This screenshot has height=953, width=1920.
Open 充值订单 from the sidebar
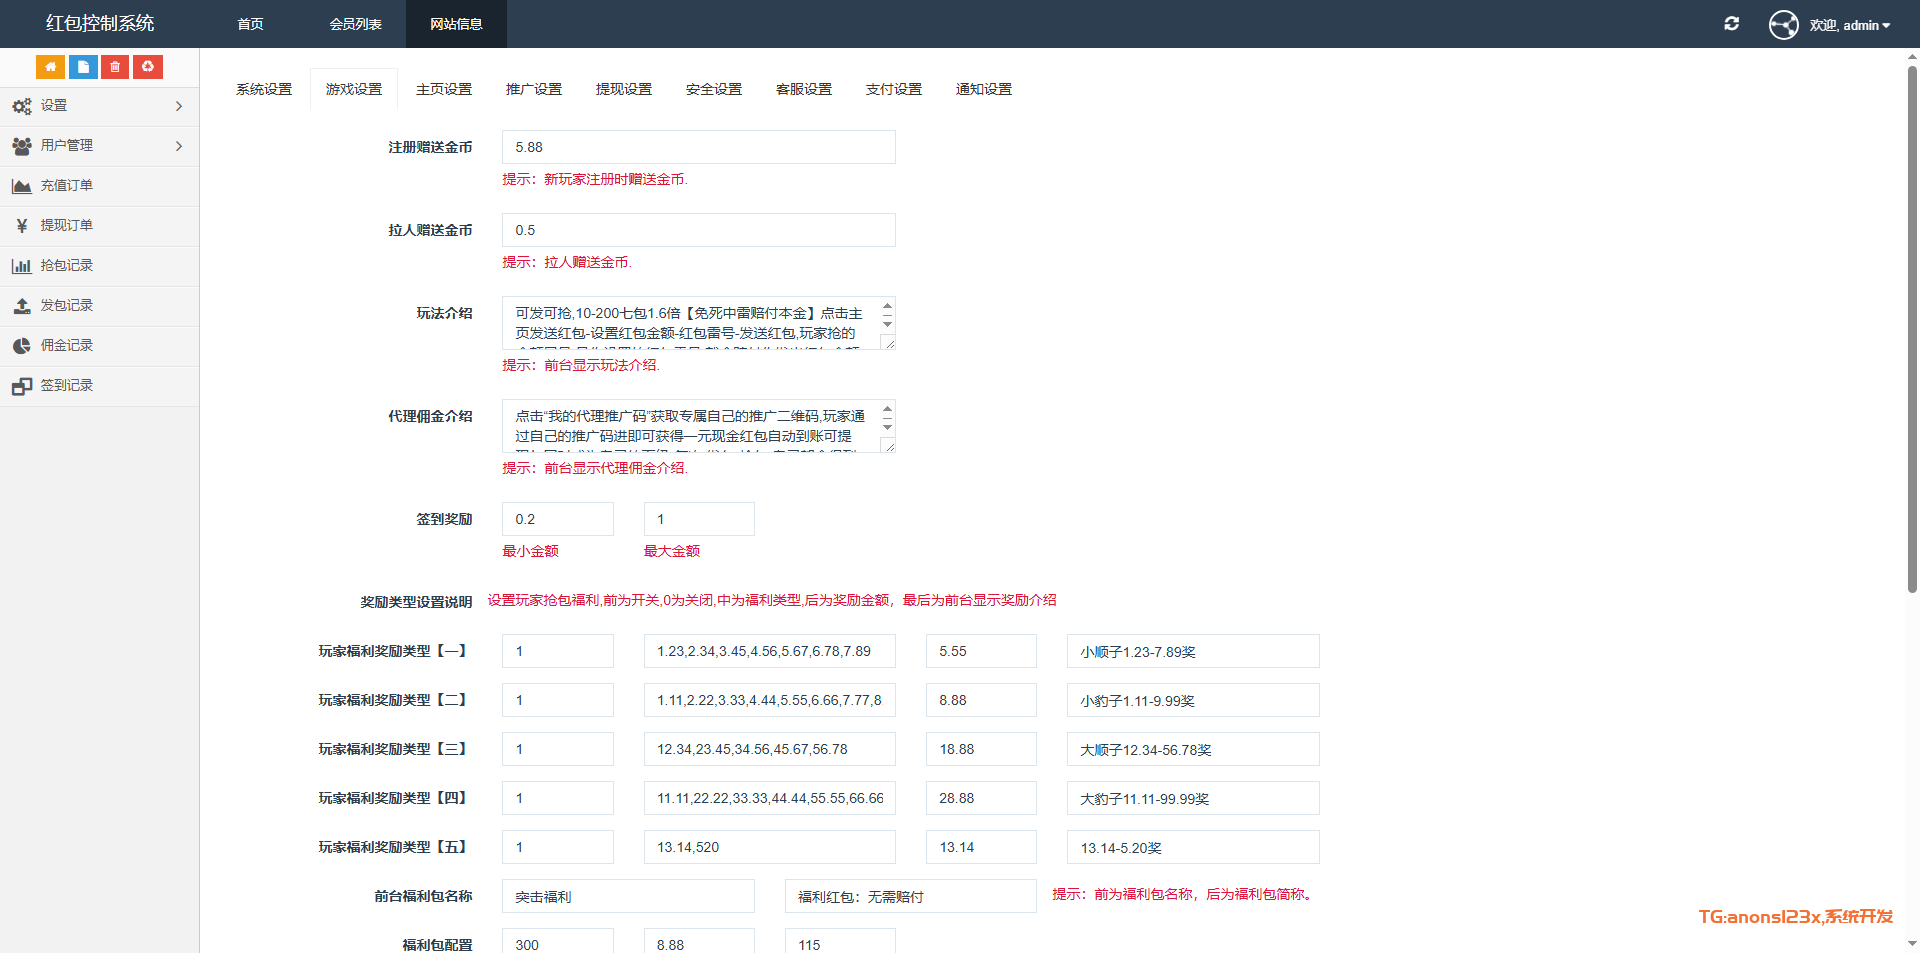[66, 186]
